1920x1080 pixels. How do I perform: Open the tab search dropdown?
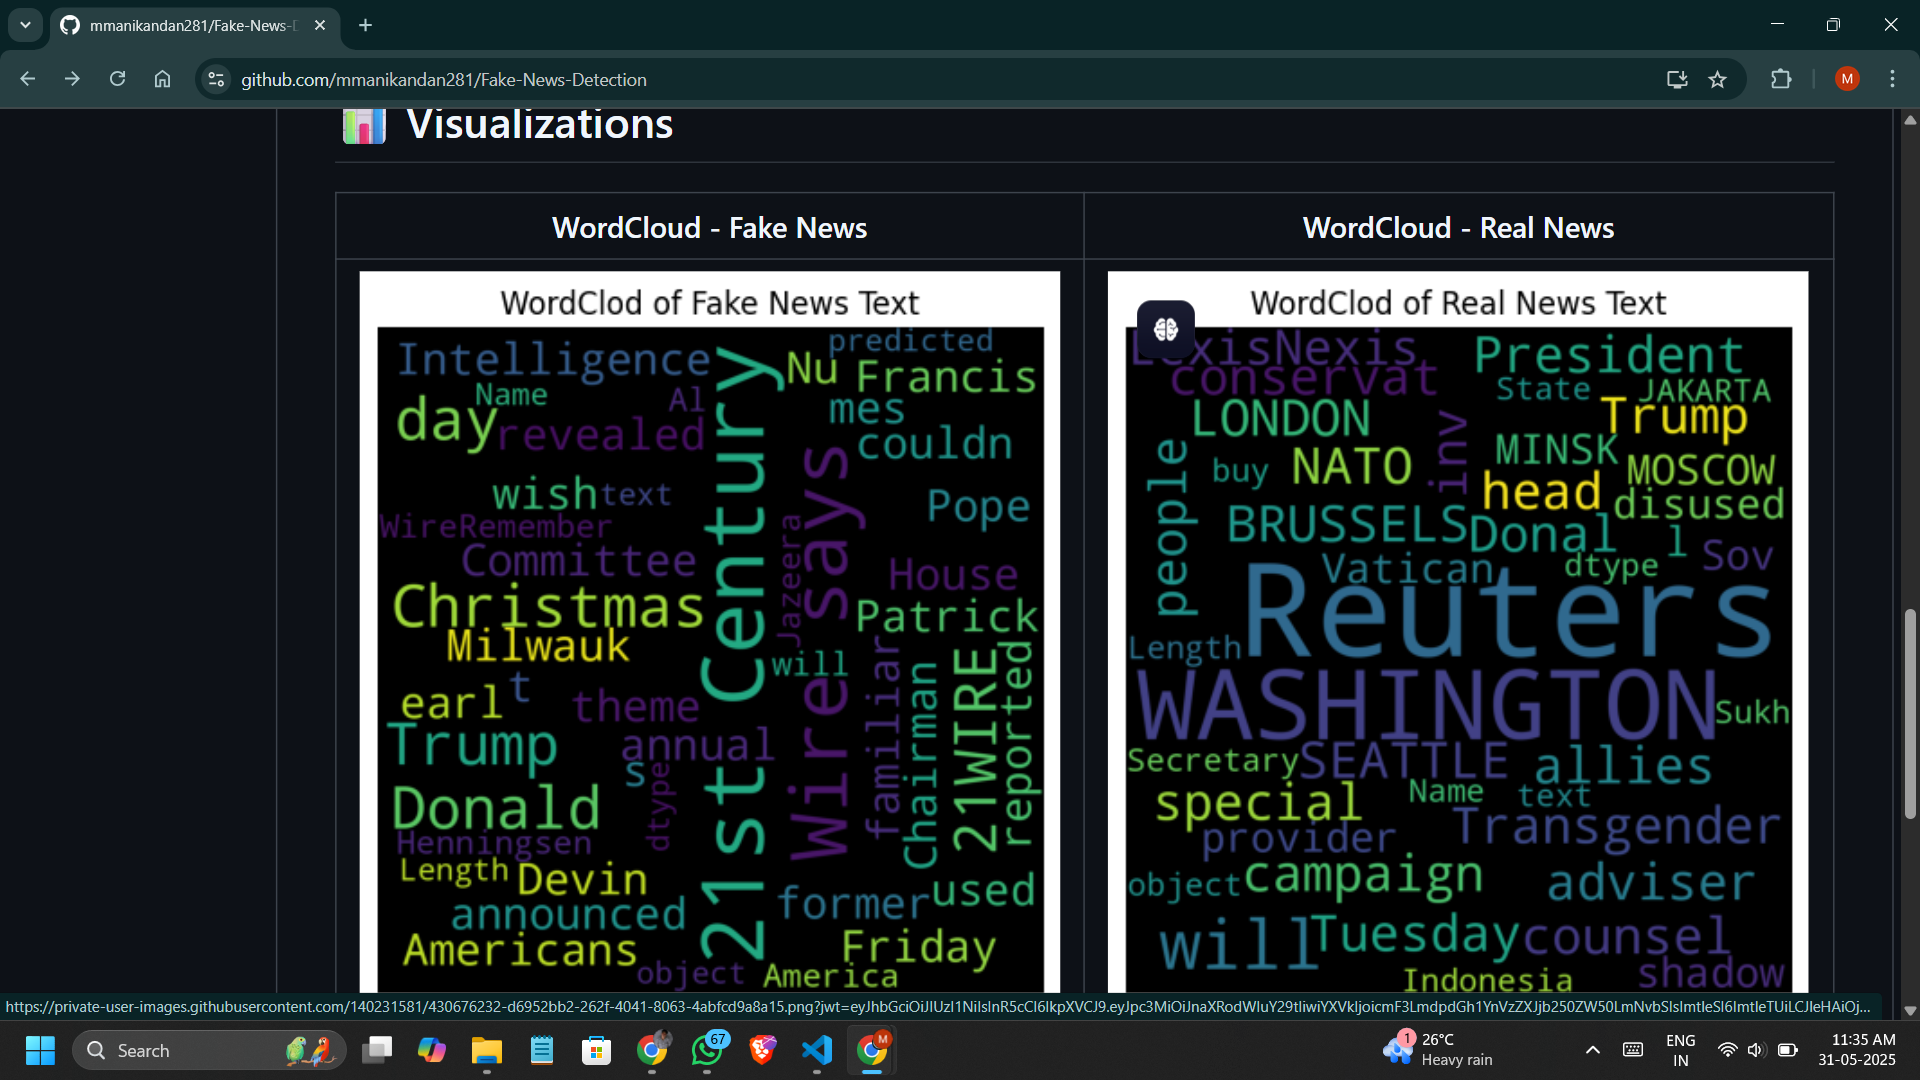point(25,25)
